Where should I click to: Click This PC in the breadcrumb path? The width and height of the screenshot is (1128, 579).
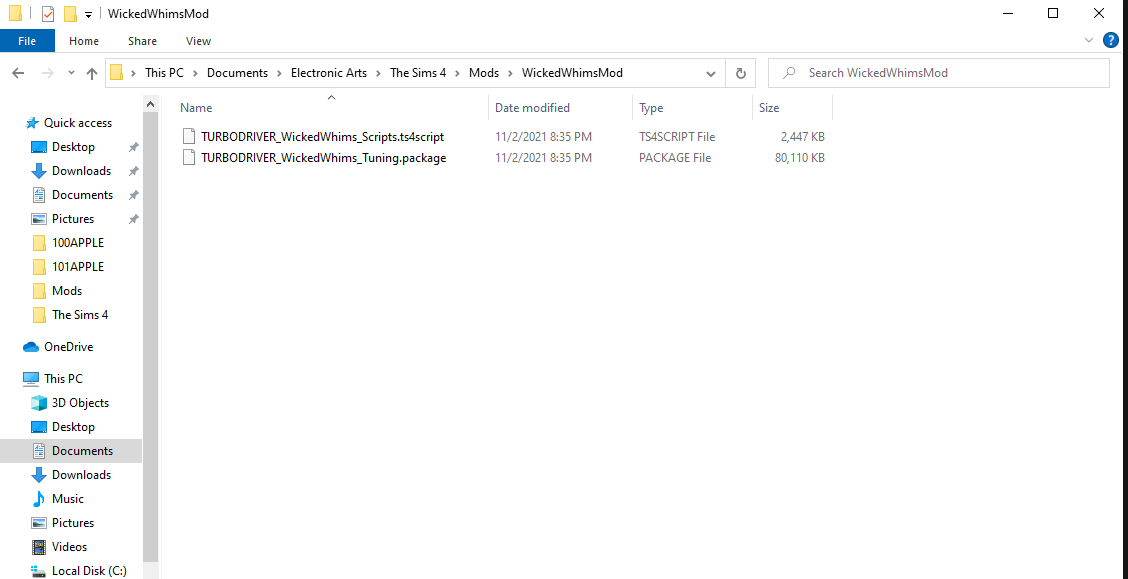[x=164, y=73]
